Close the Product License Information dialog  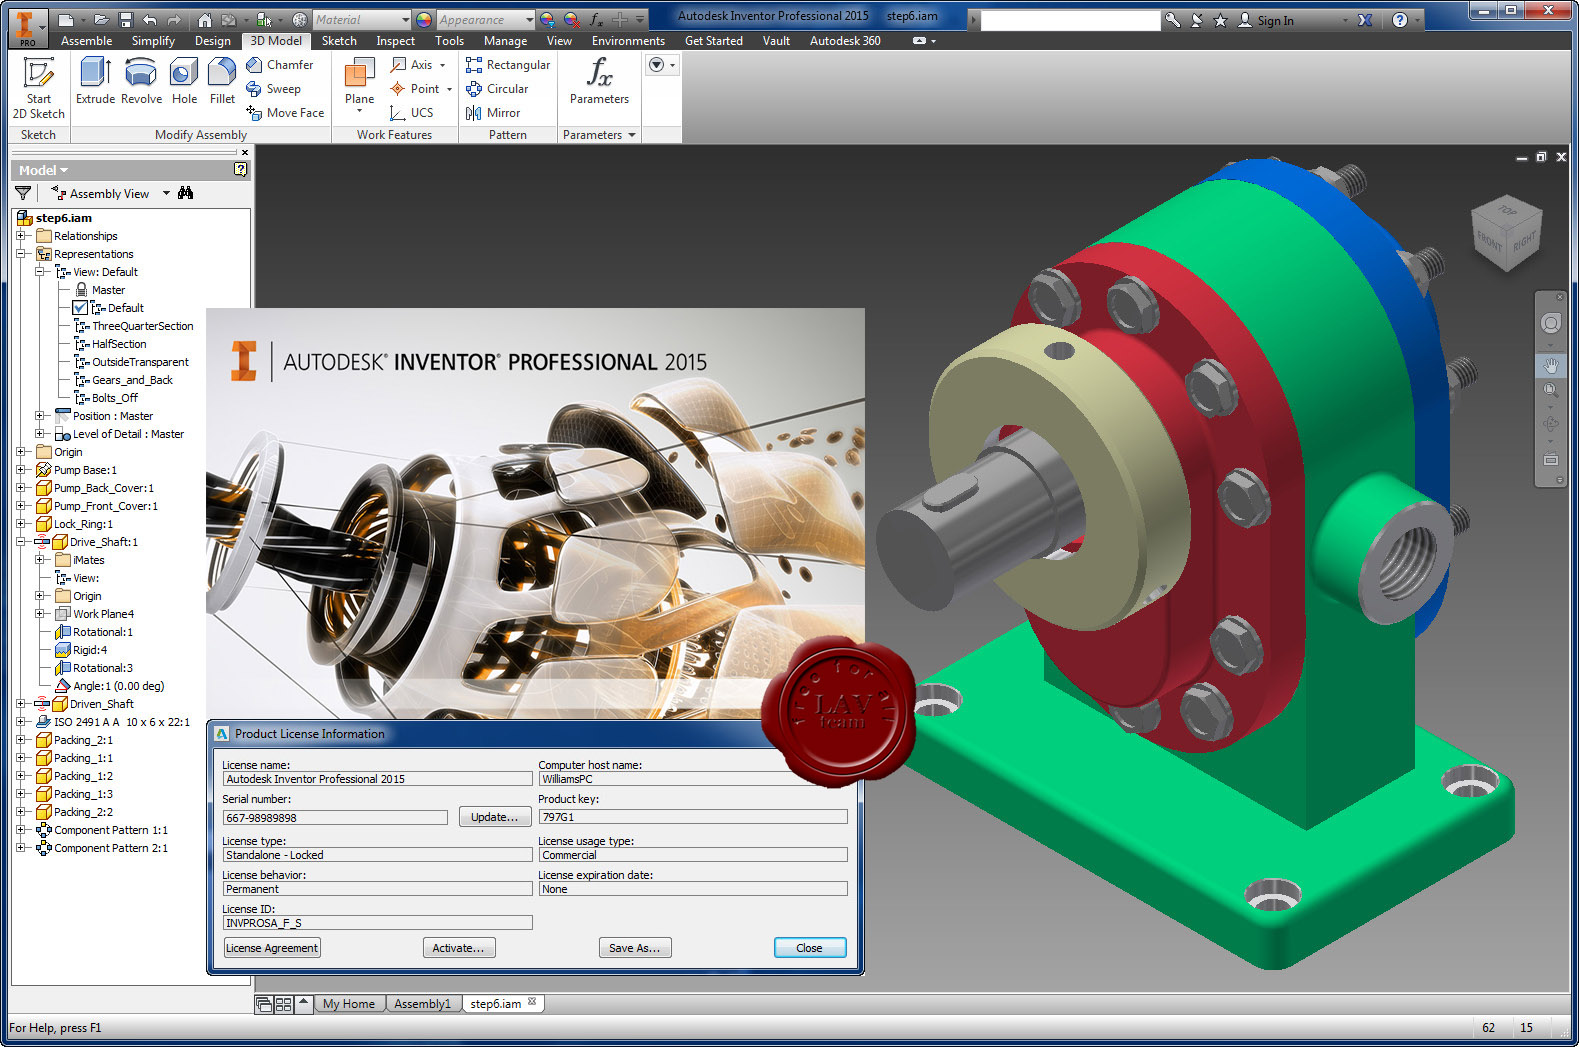(x=810, y=948)
